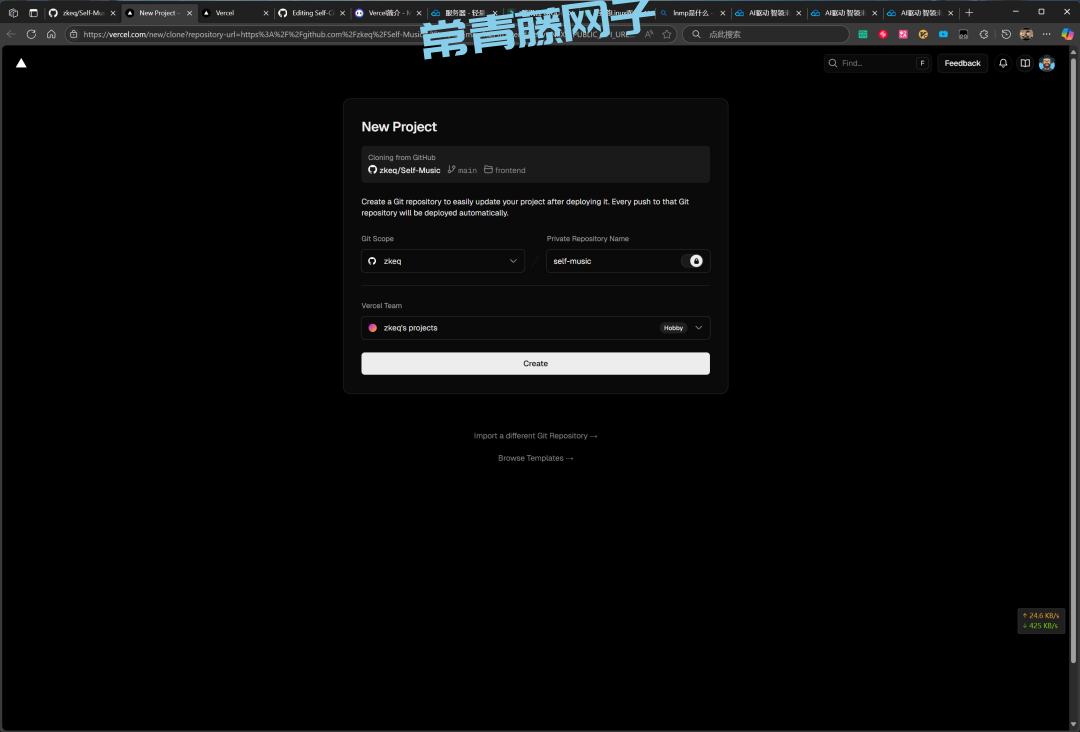
Task: Bookmark this page with the star icon
Action: tap(667, 34)
